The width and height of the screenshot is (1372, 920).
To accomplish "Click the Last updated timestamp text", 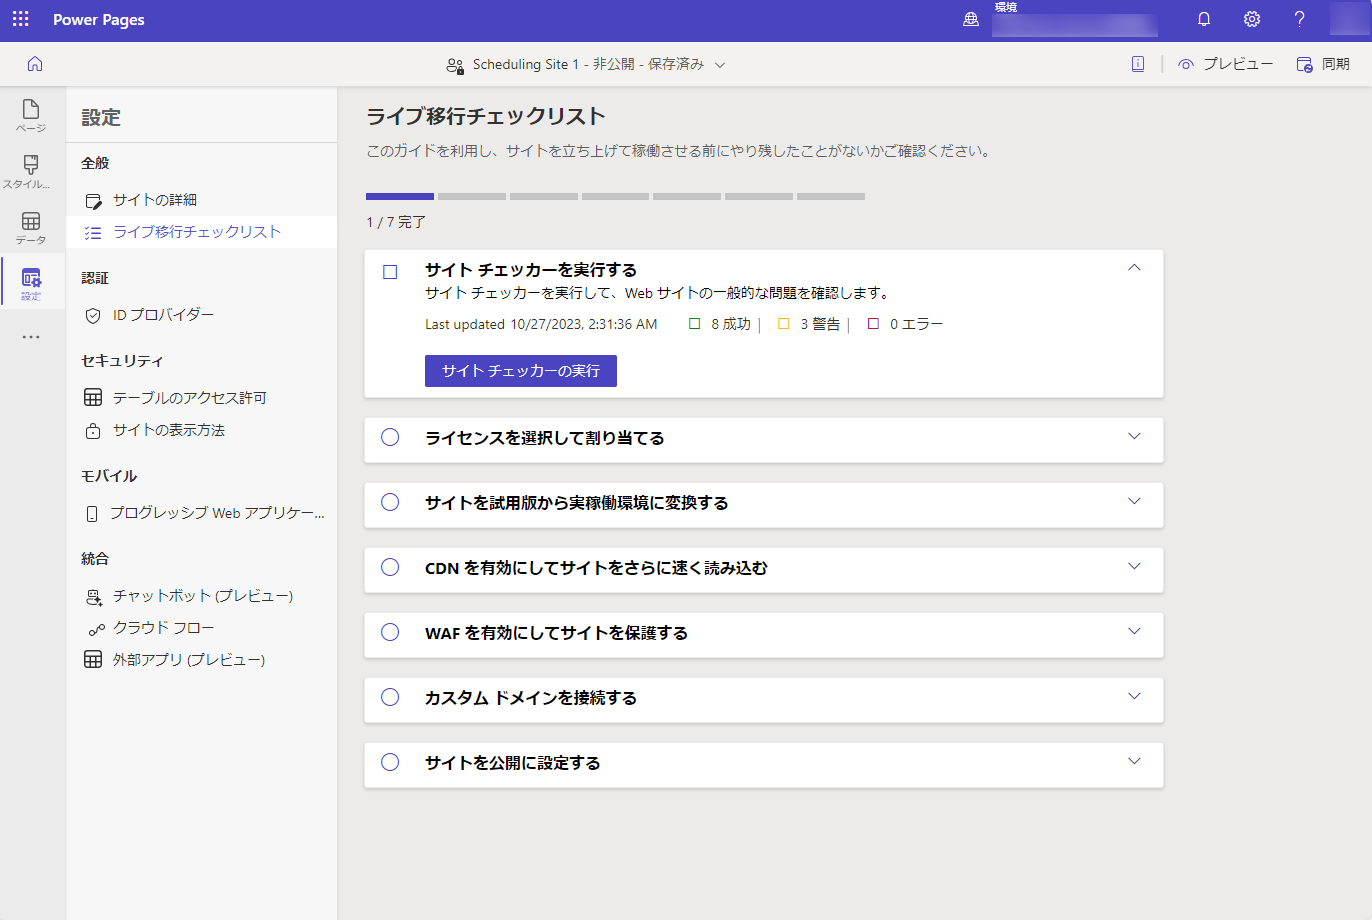I will (x=541, y=324).
